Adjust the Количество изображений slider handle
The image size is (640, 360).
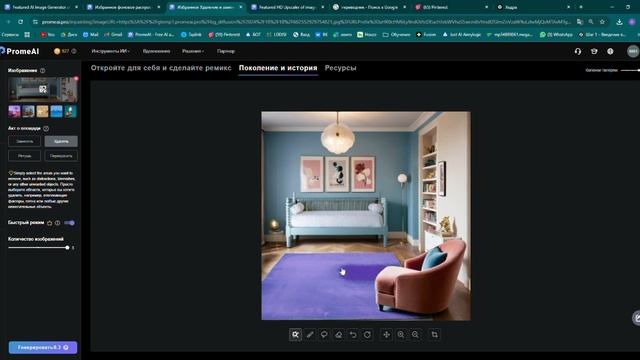coord(67,248)
